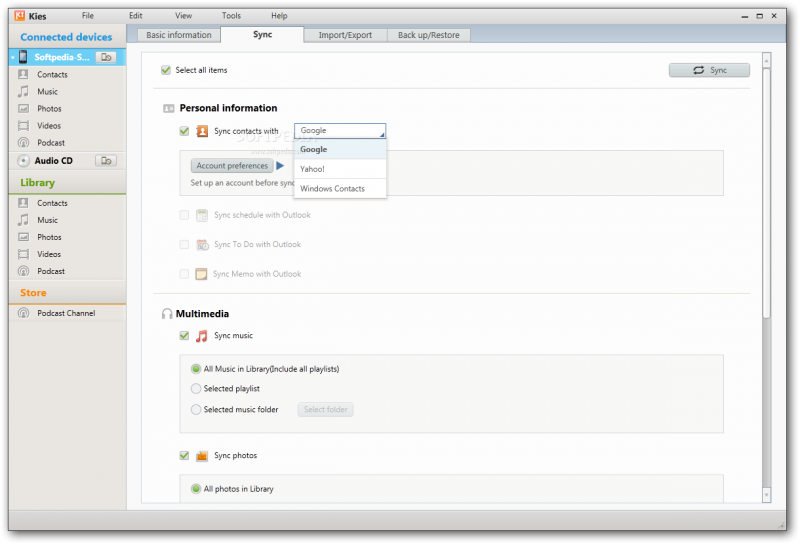
Task: Click the scrollbar down arrow
Action: pyautogui.click(x=766, y=495)
